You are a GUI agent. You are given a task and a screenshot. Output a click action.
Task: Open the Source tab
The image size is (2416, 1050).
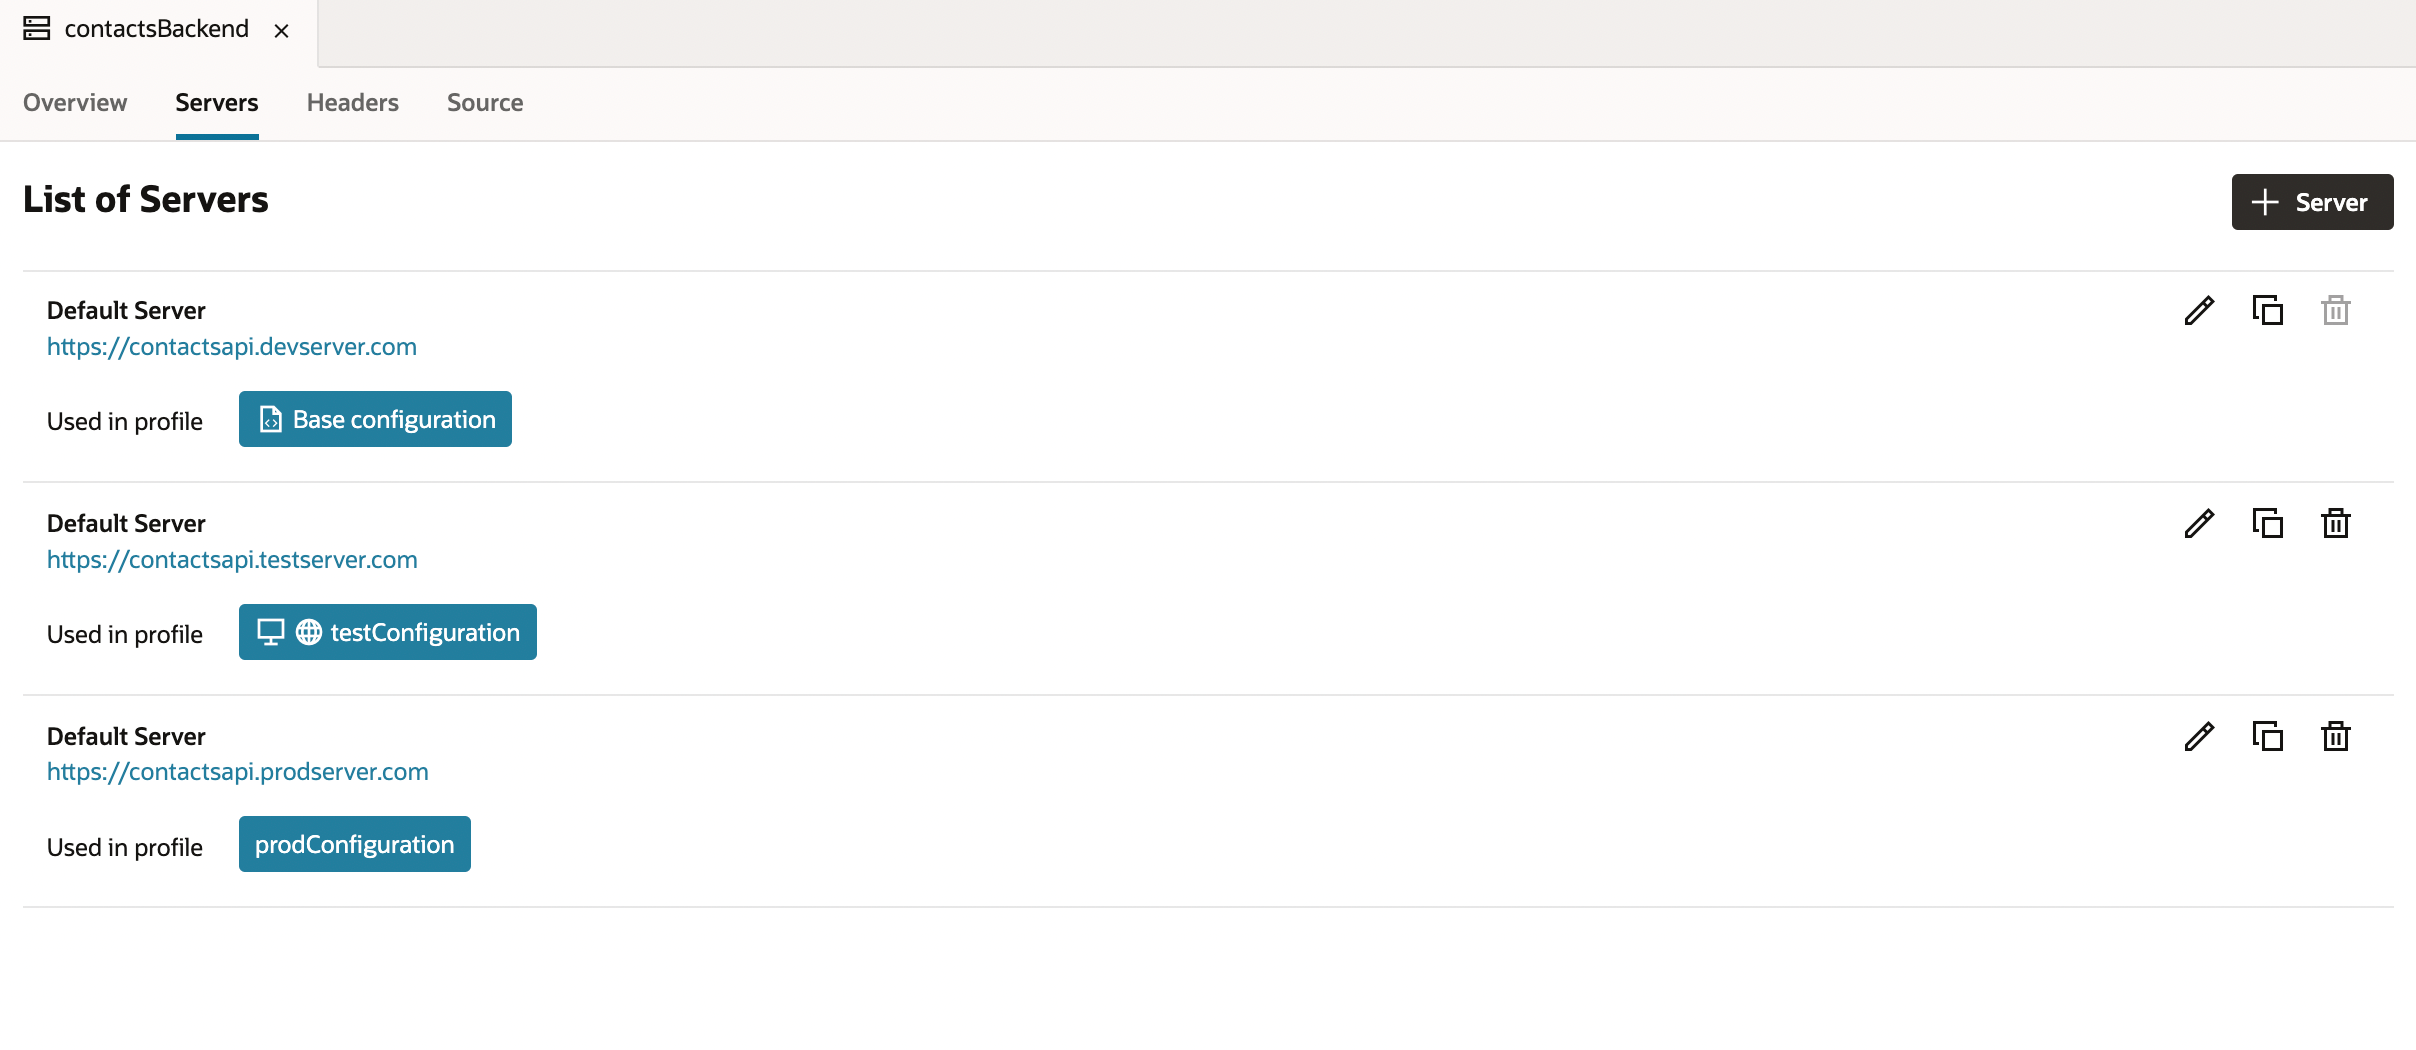coord(485,103)
